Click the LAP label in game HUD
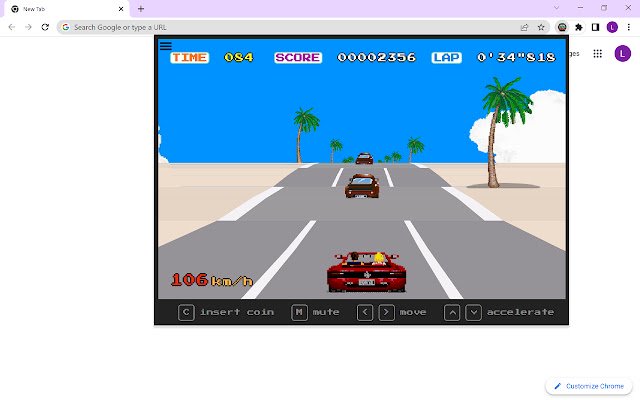 coord(447,58)
